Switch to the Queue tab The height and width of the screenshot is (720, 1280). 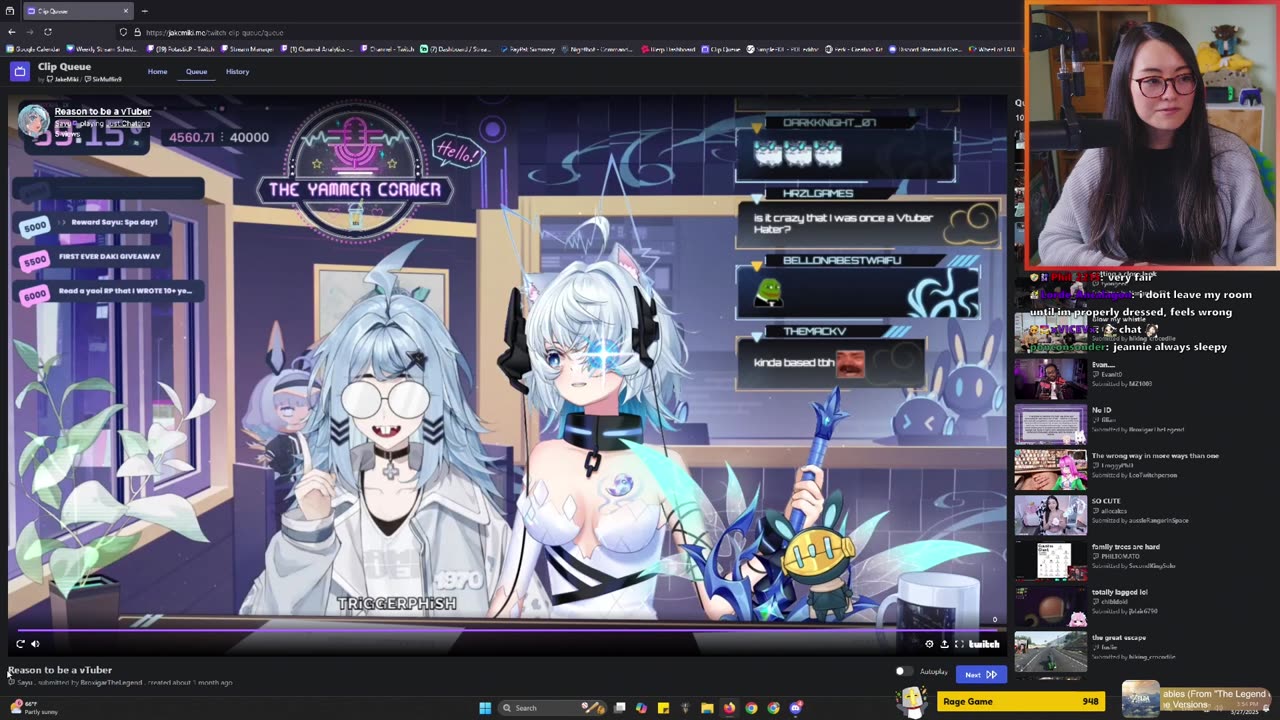(196, 72)
